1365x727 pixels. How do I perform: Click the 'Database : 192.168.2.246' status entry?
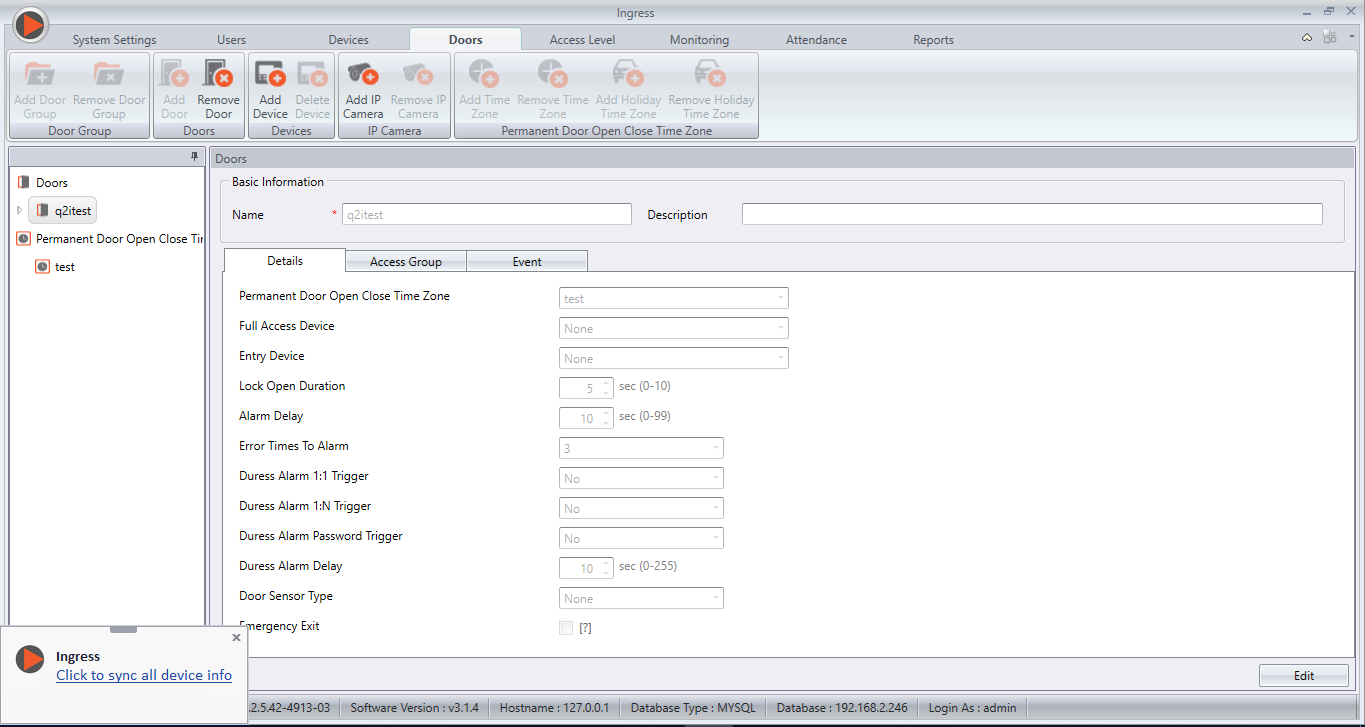pos(842,708)
